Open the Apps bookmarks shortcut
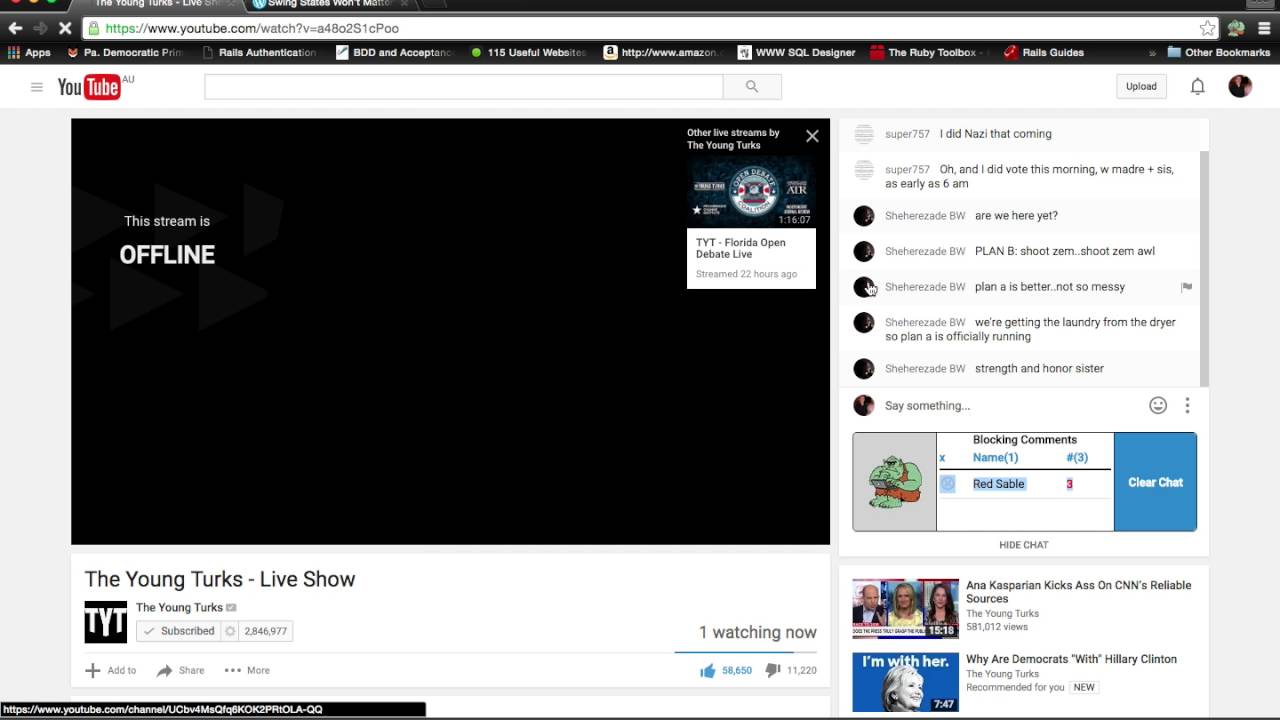 click(30, 52)
